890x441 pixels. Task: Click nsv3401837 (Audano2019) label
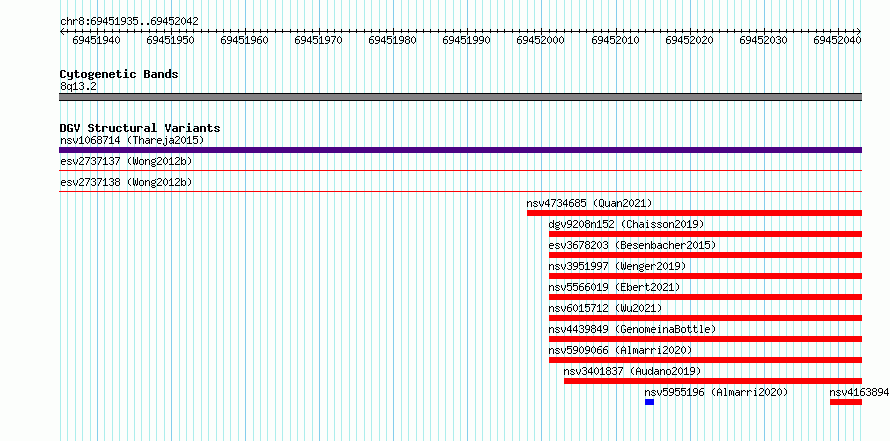(x=632, y=371)
